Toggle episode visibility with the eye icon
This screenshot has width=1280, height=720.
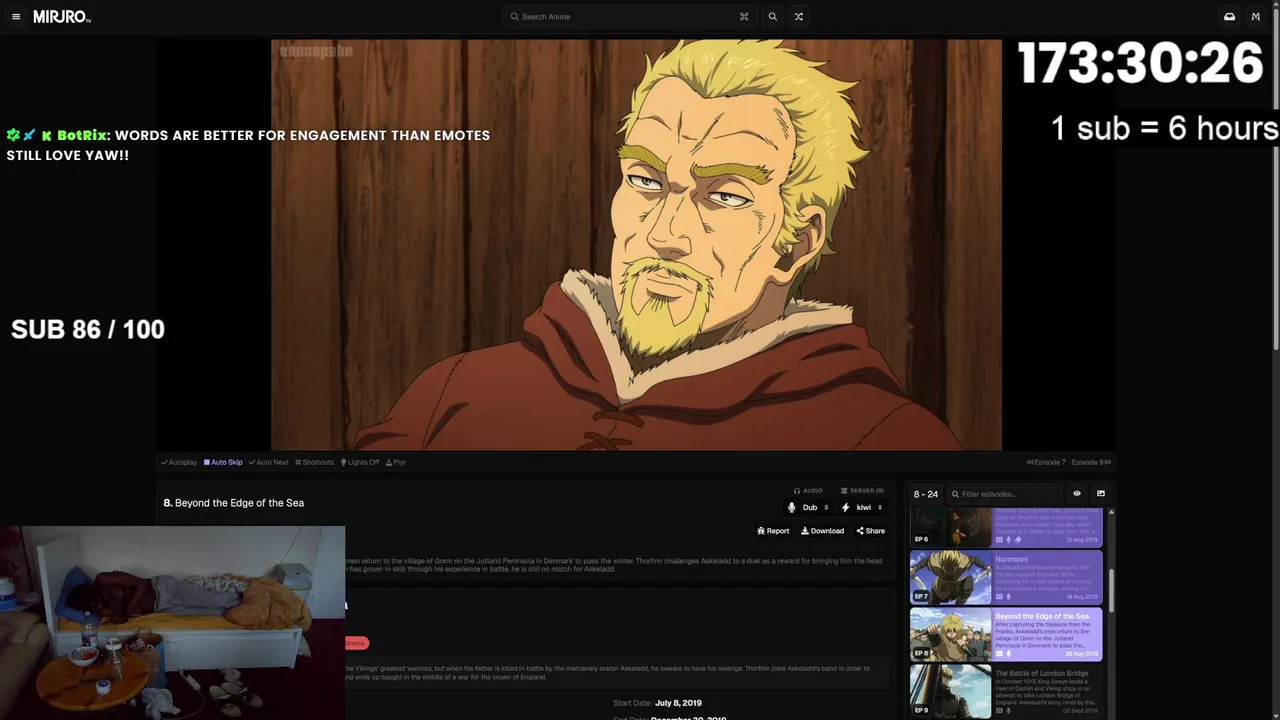pyautogui.click(x=1077, y=494)
